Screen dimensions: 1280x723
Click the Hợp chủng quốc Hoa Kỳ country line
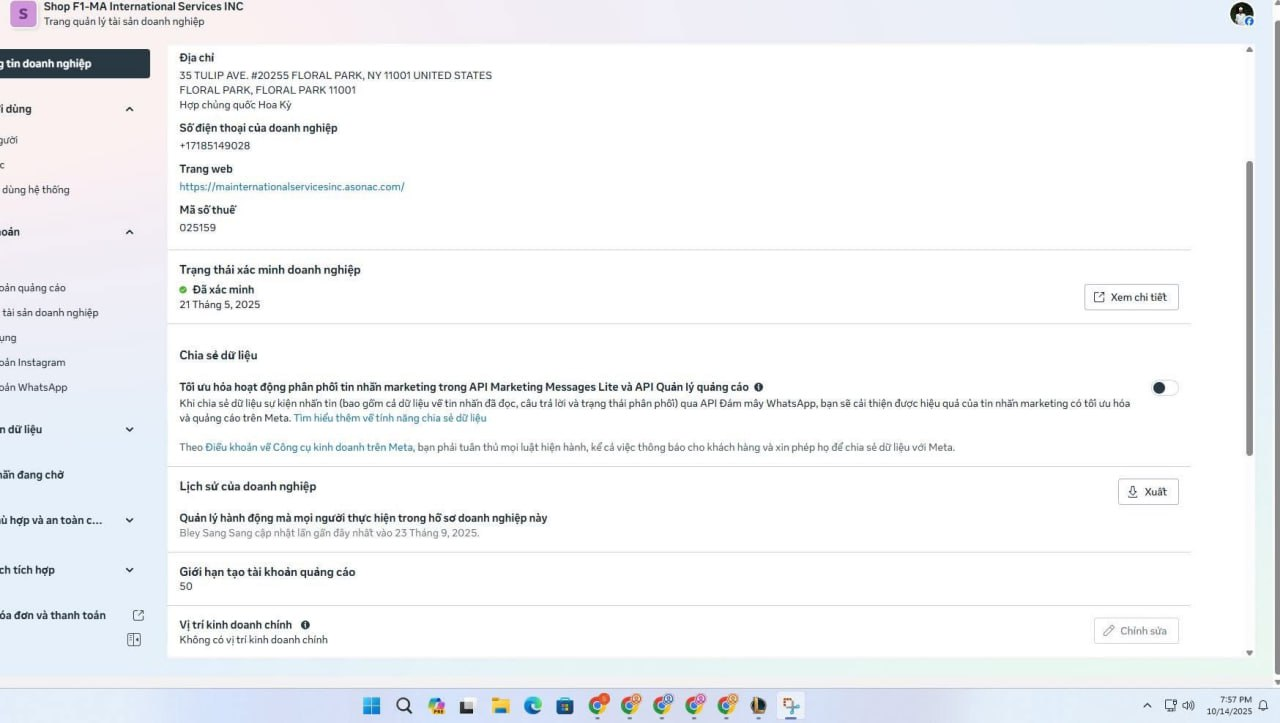point(235,105)
